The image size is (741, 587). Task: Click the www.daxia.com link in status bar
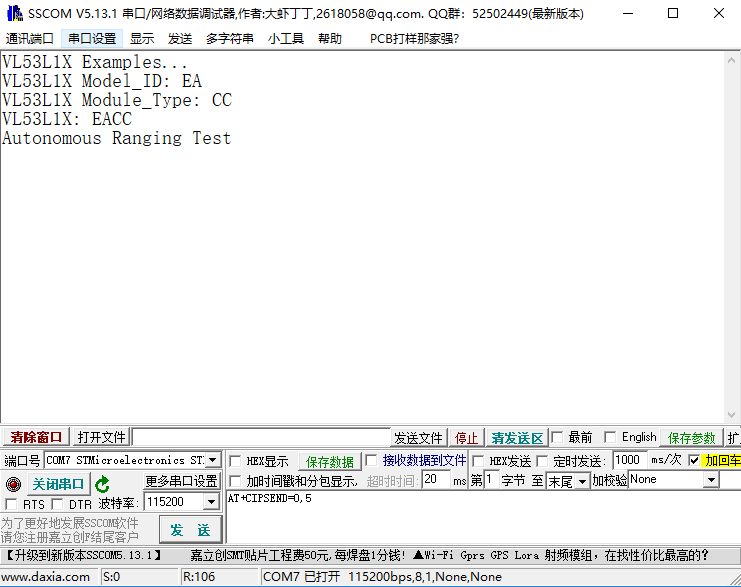pyautogui.click(x=45, y=577)
